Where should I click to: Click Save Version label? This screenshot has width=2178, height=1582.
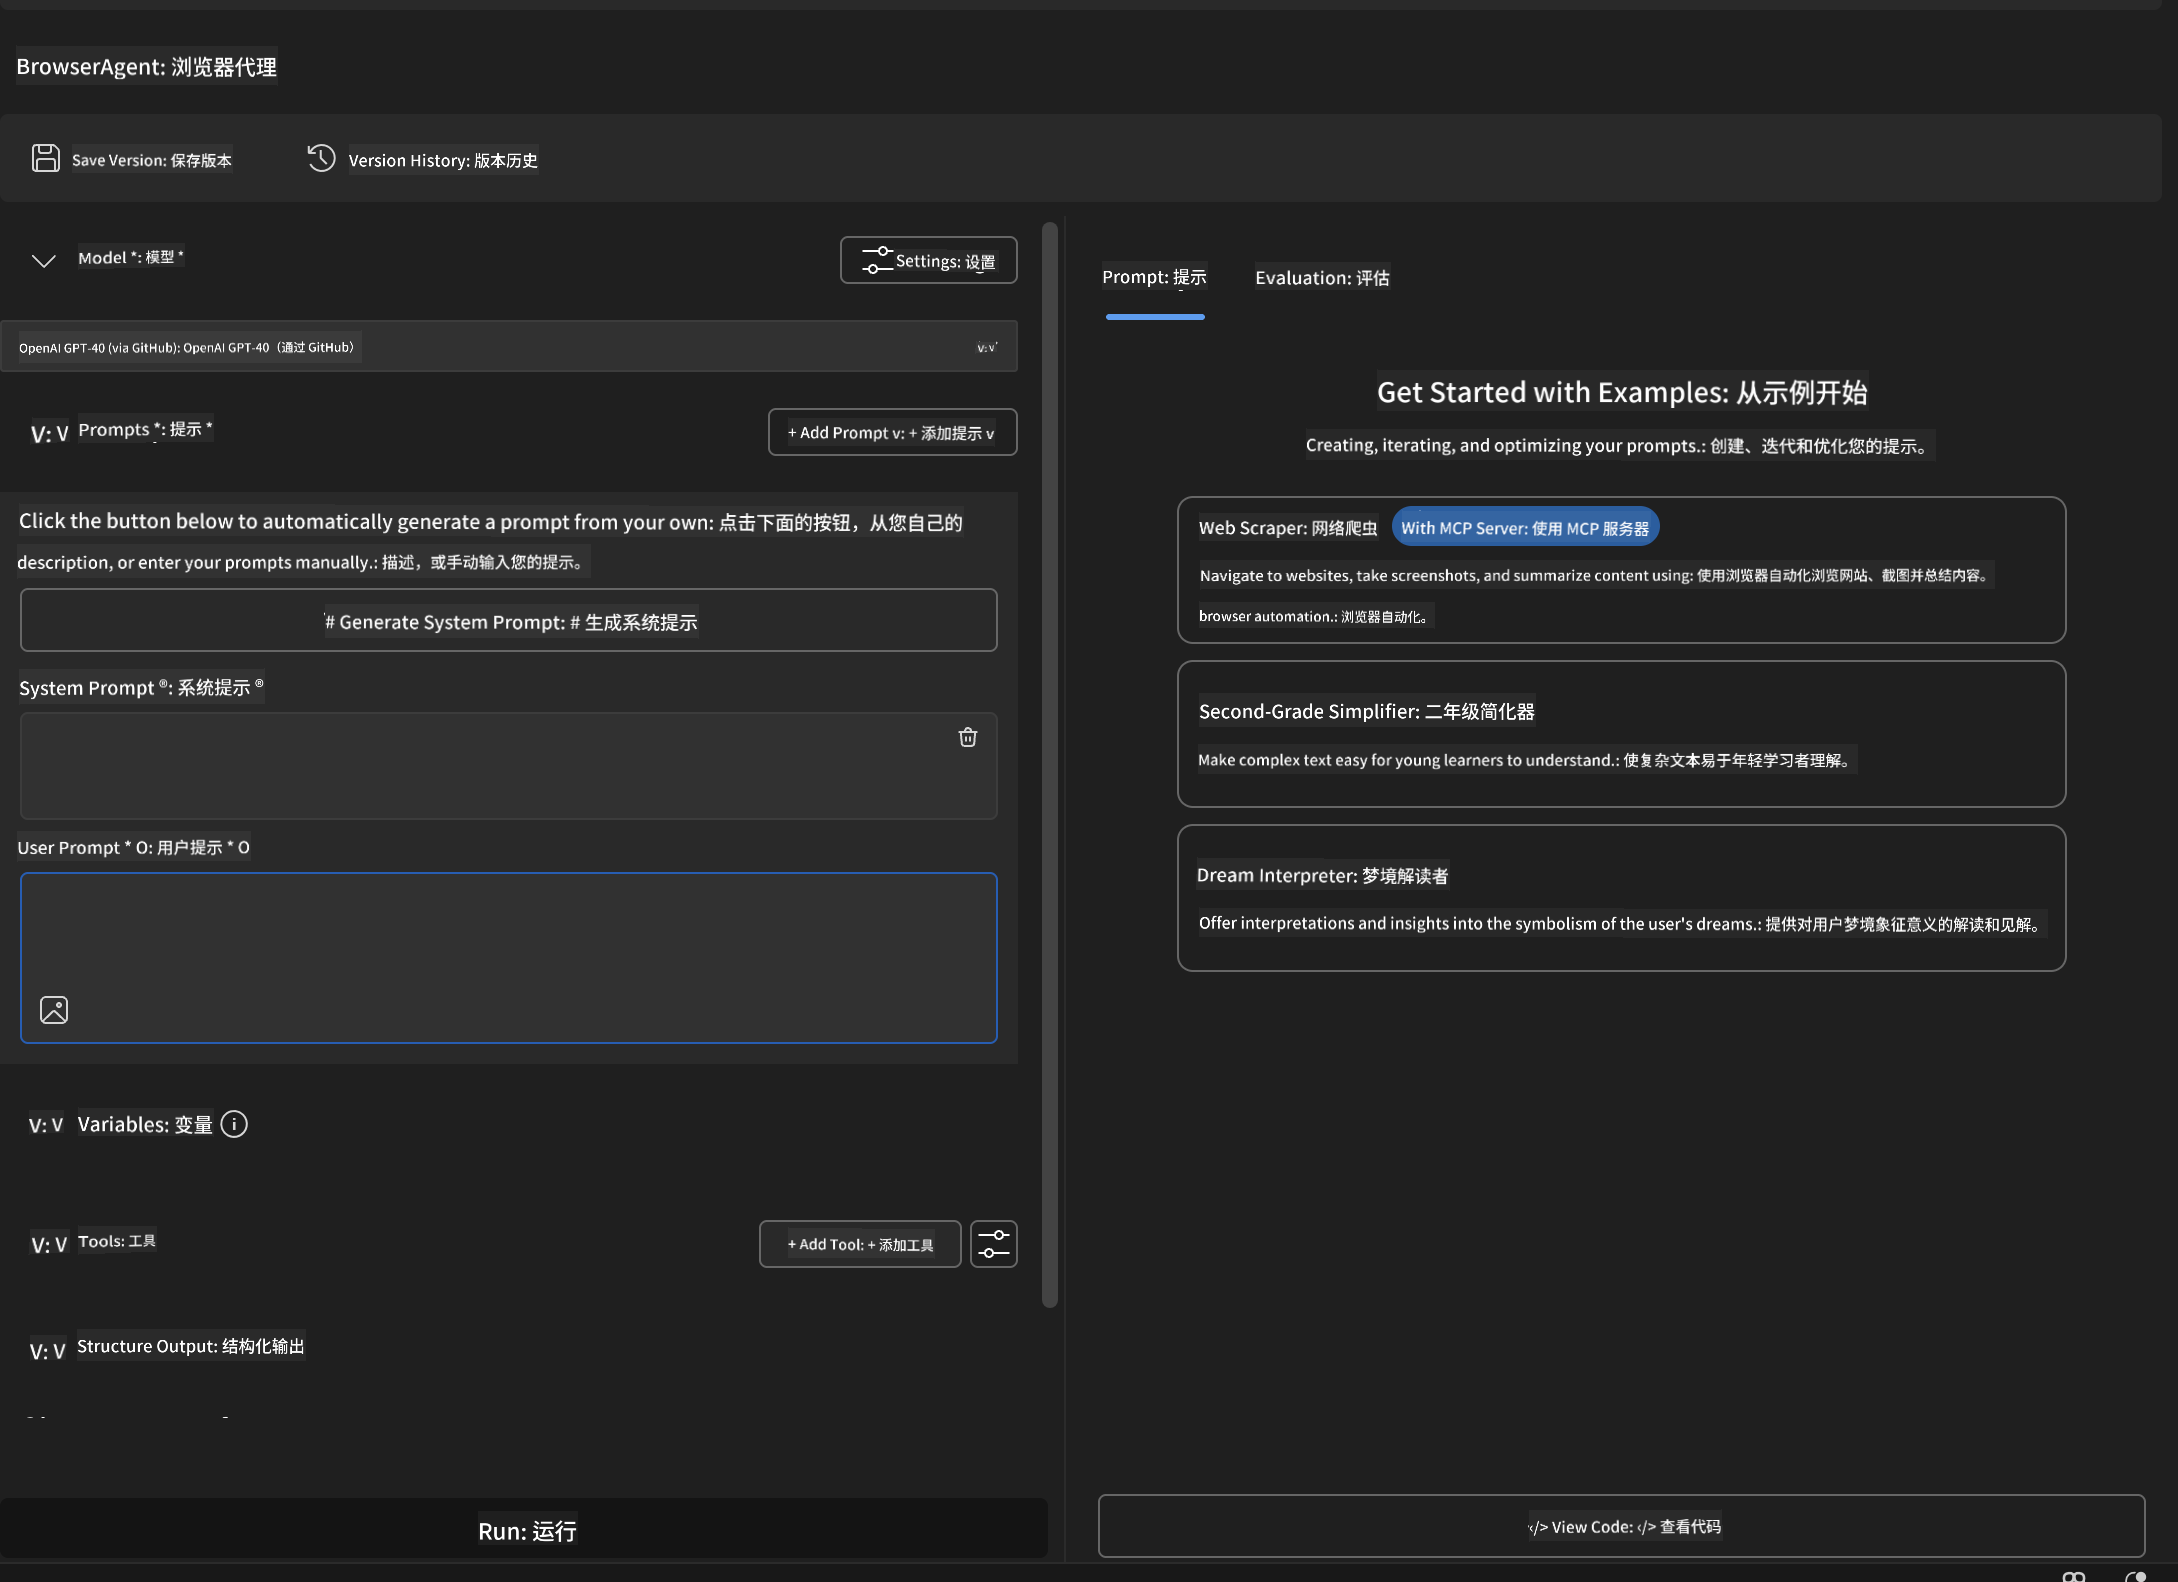pyautogui.click(x=151, y=160)
